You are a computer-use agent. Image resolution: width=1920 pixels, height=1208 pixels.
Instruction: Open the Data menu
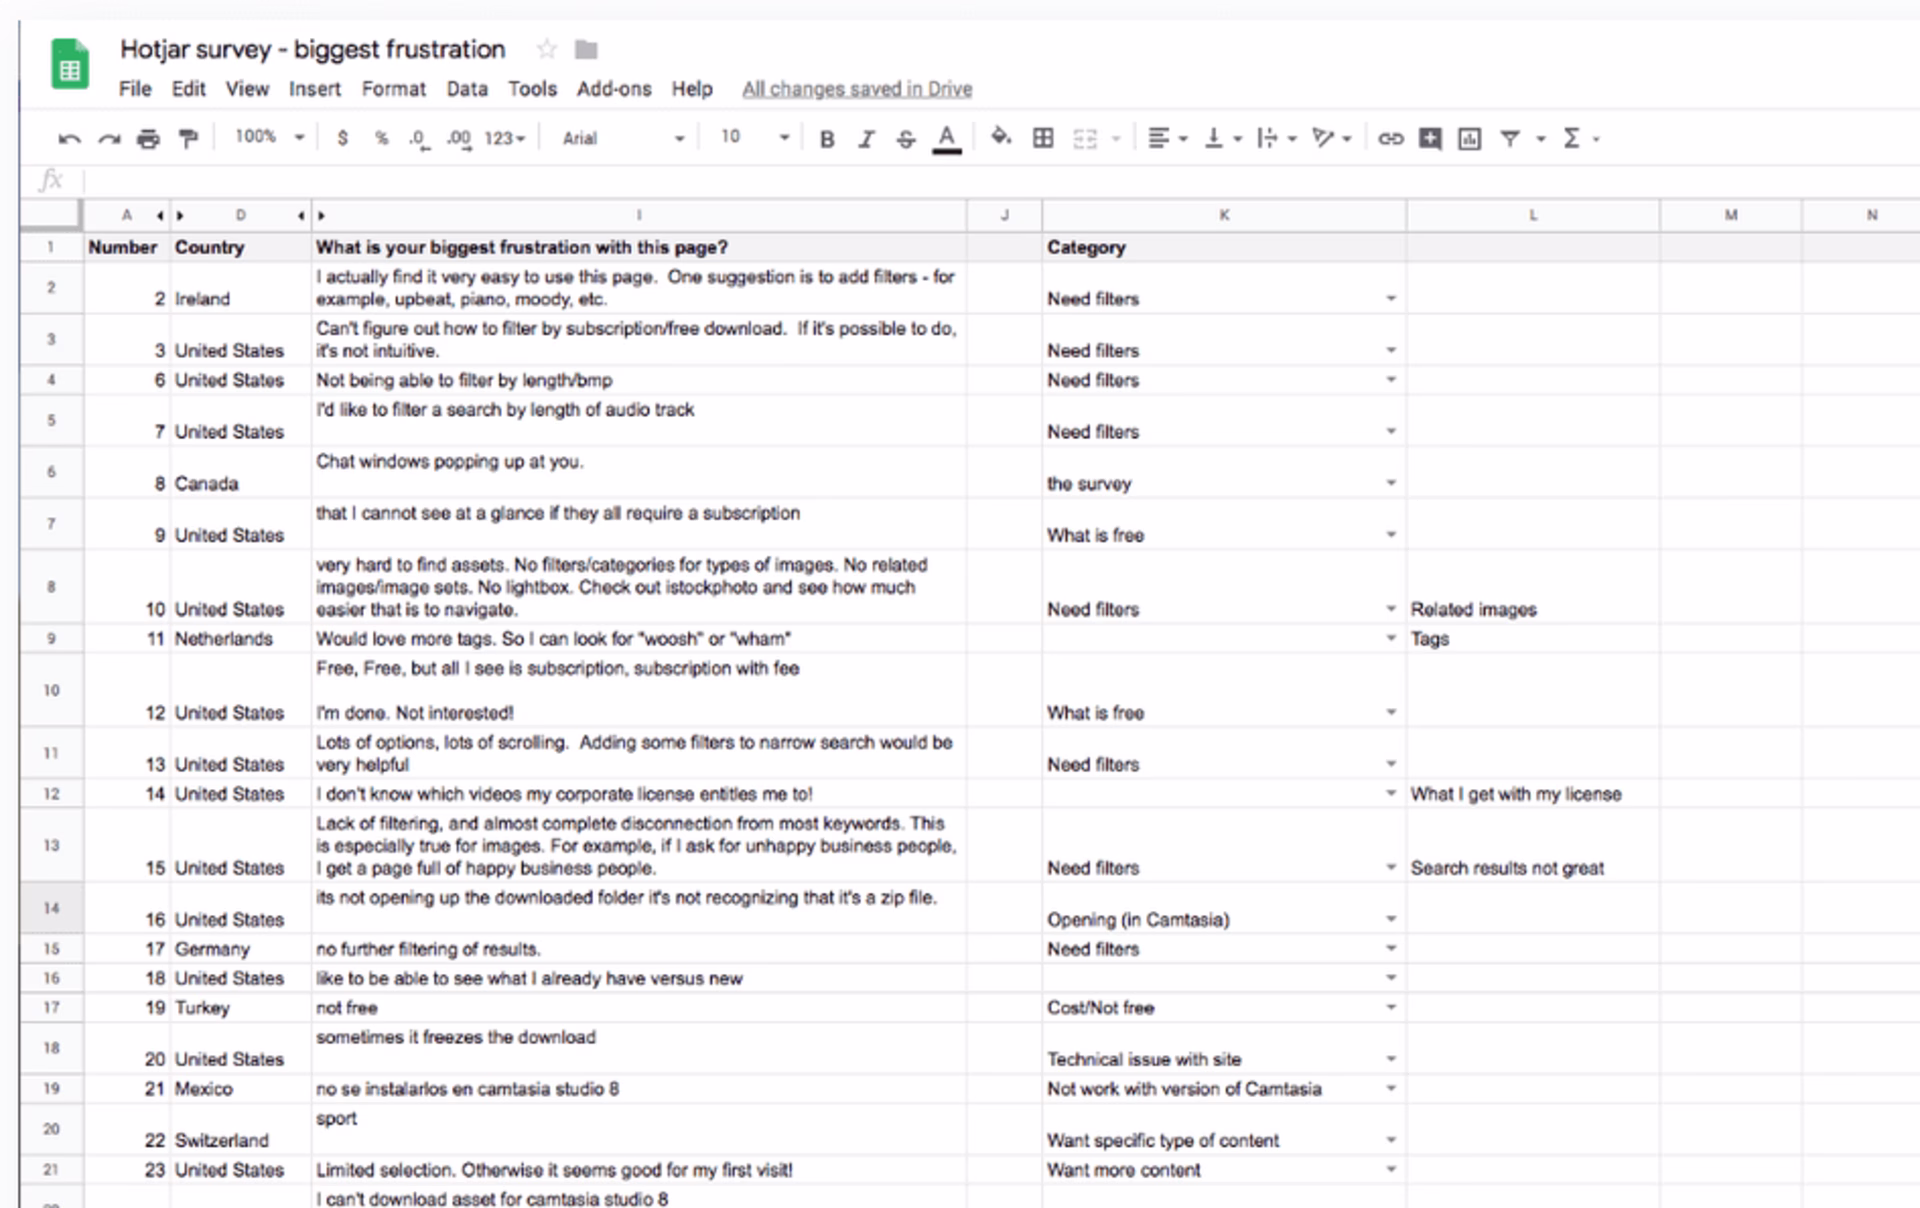[x=466, y=89]
